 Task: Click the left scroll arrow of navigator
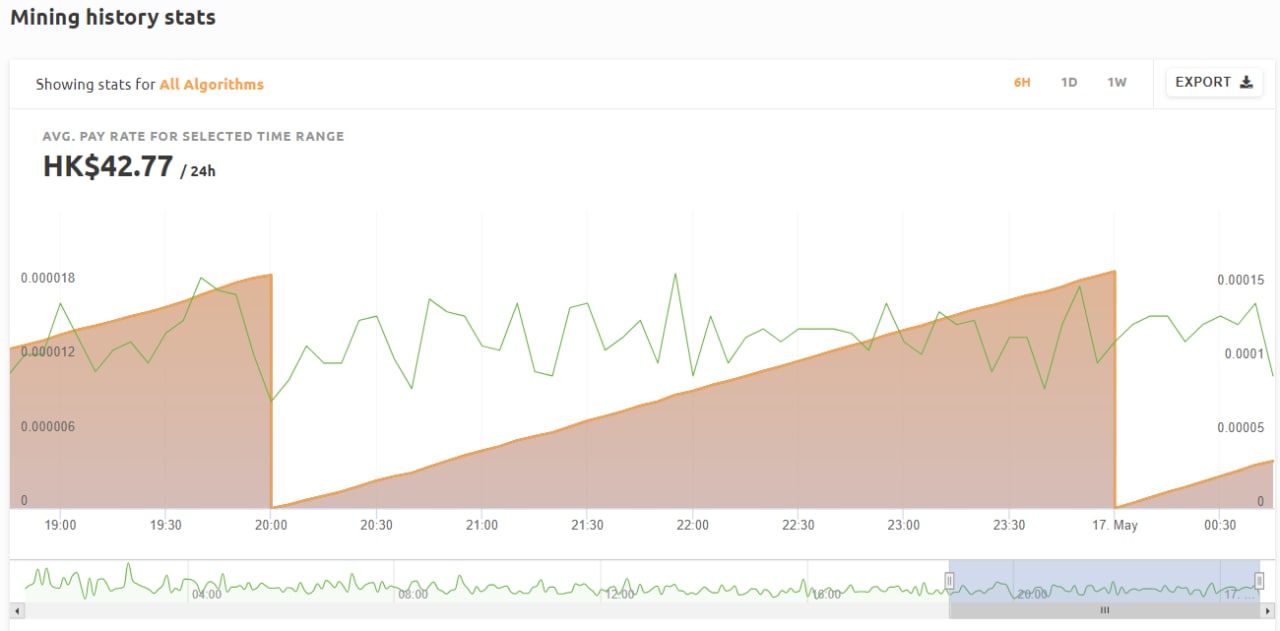[15, 610]
